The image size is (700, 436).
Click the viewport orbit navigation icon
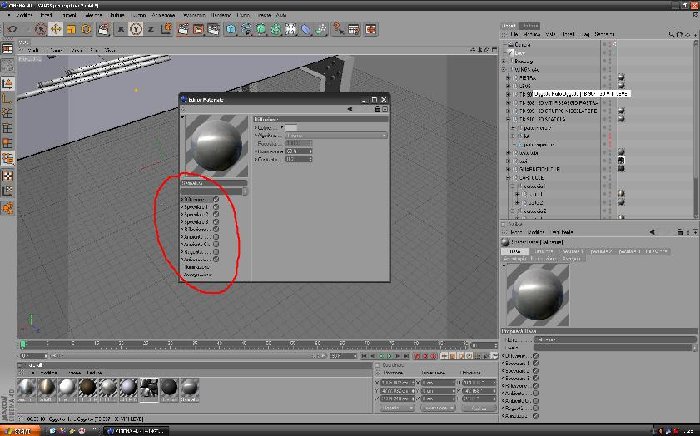(487, 50)
